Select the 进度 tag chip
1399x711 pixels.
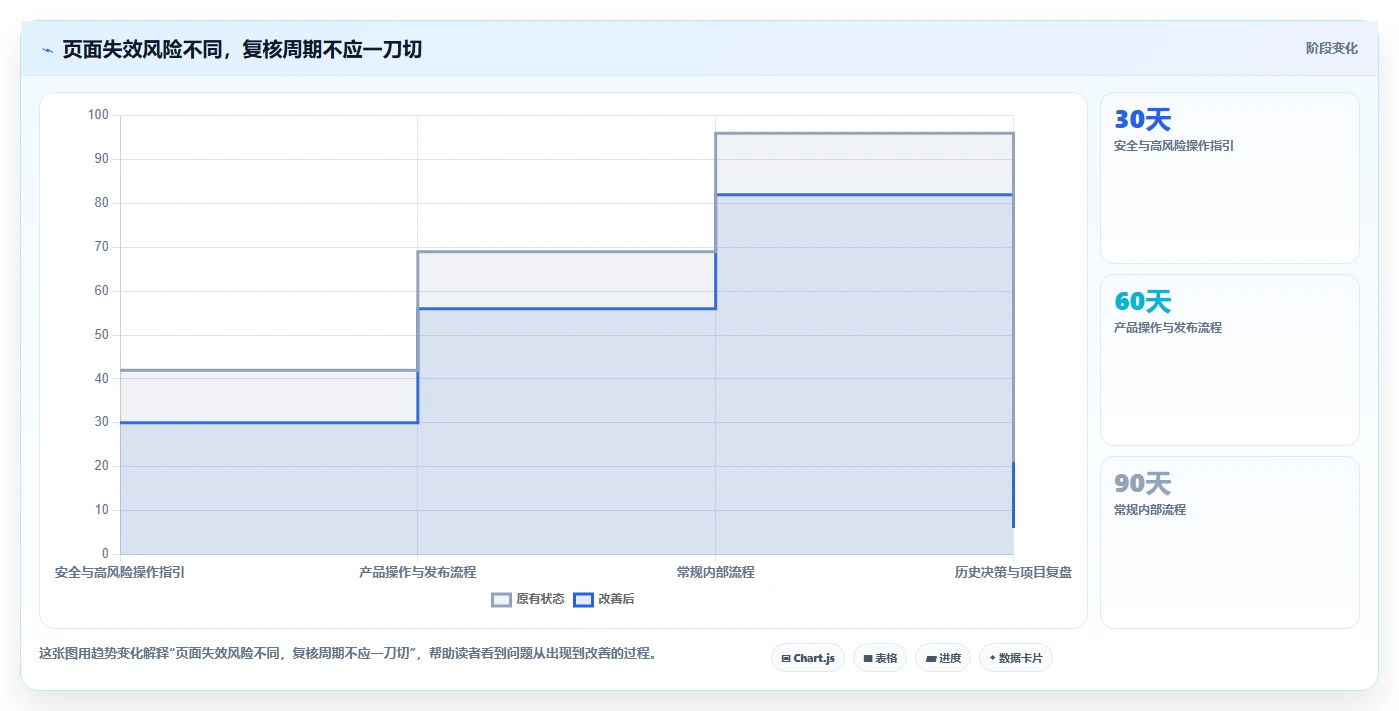coord(943,658)
